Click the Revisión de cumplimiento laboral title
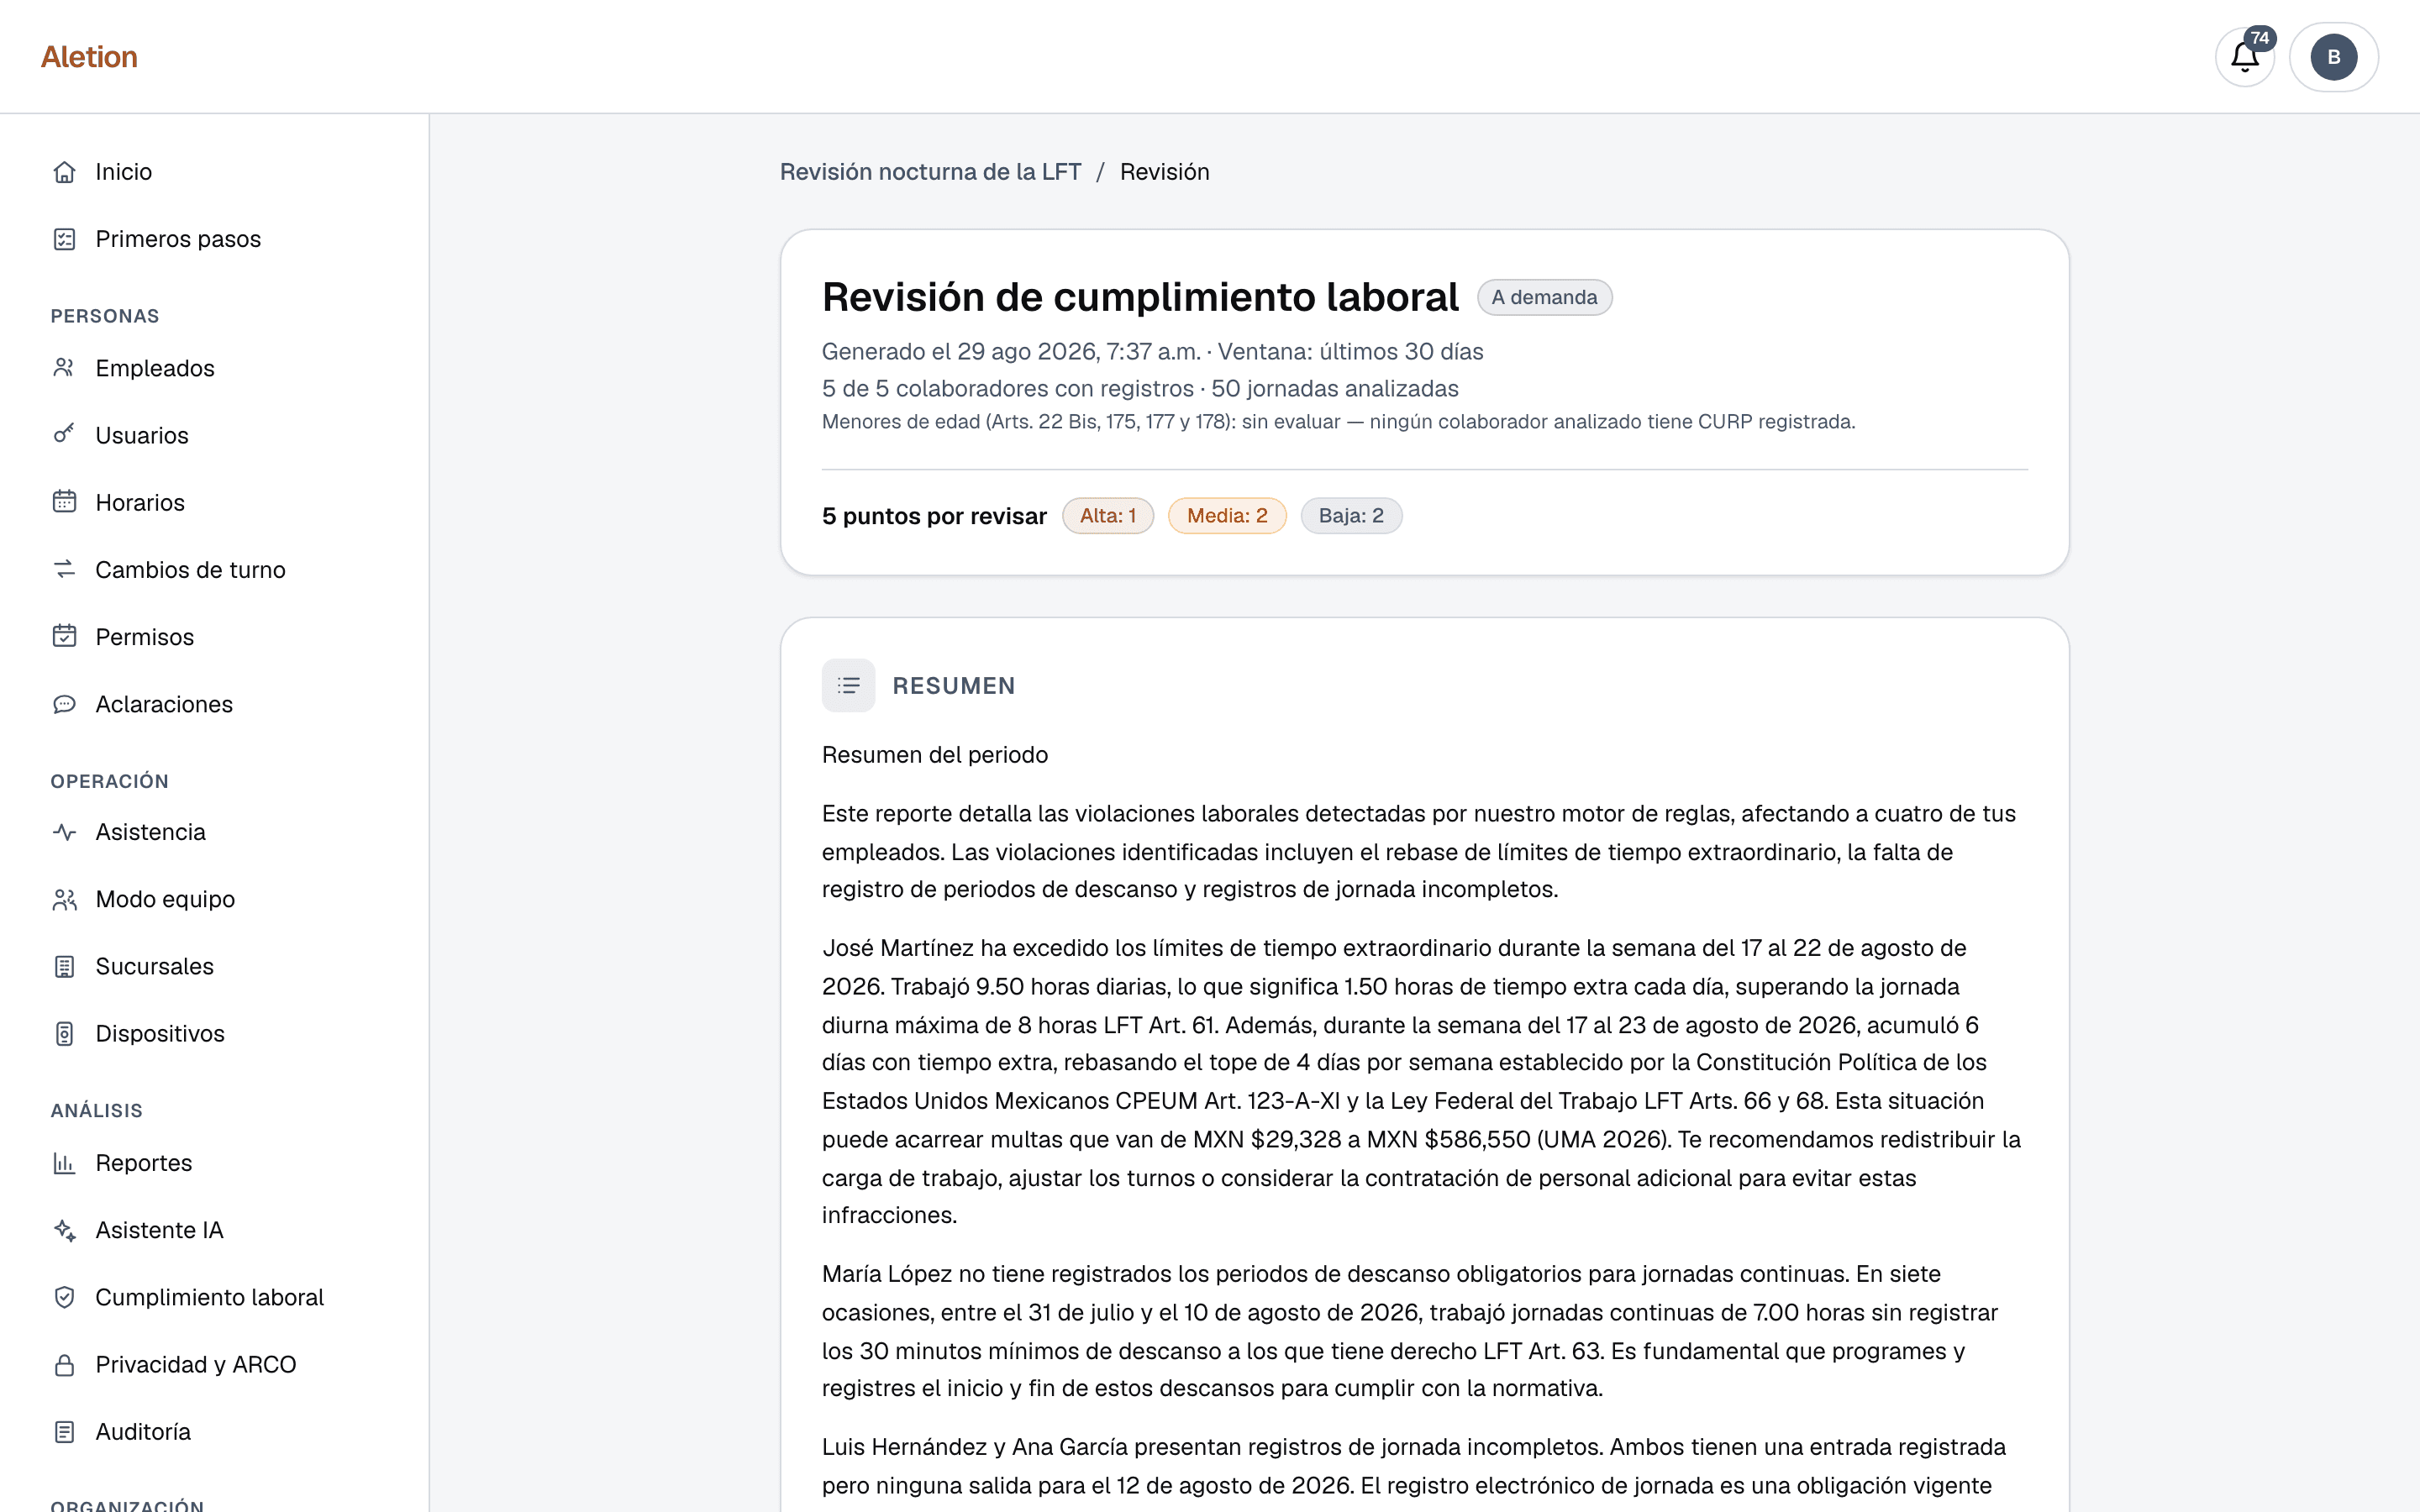2420x1512 pixels. 1140,297
